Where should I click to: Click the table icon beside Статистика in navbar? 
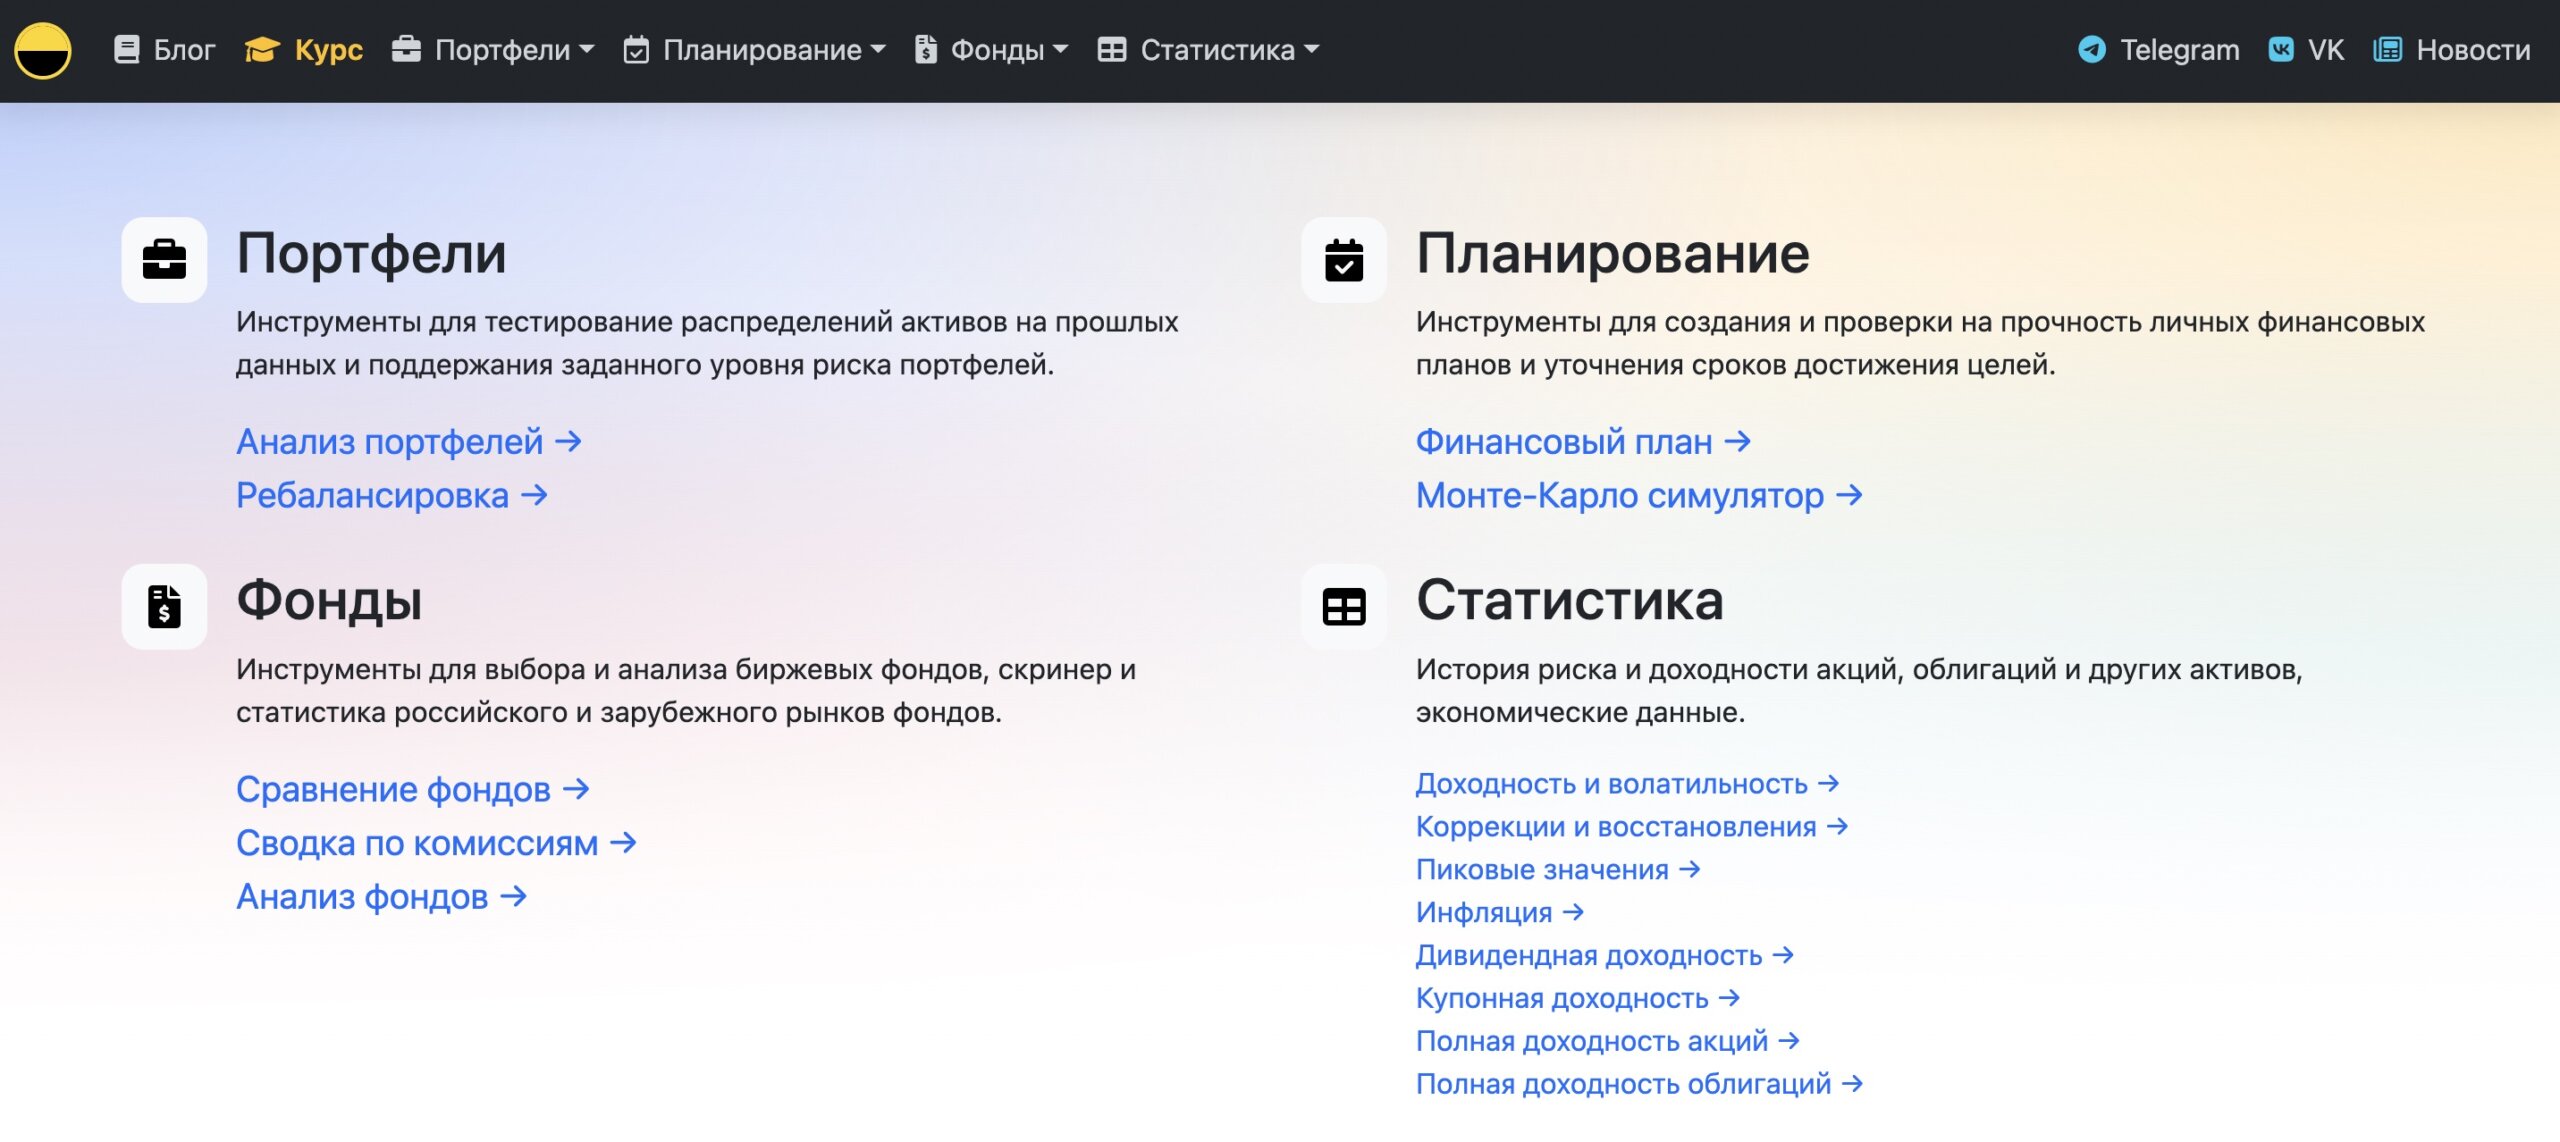point(1112,49)
